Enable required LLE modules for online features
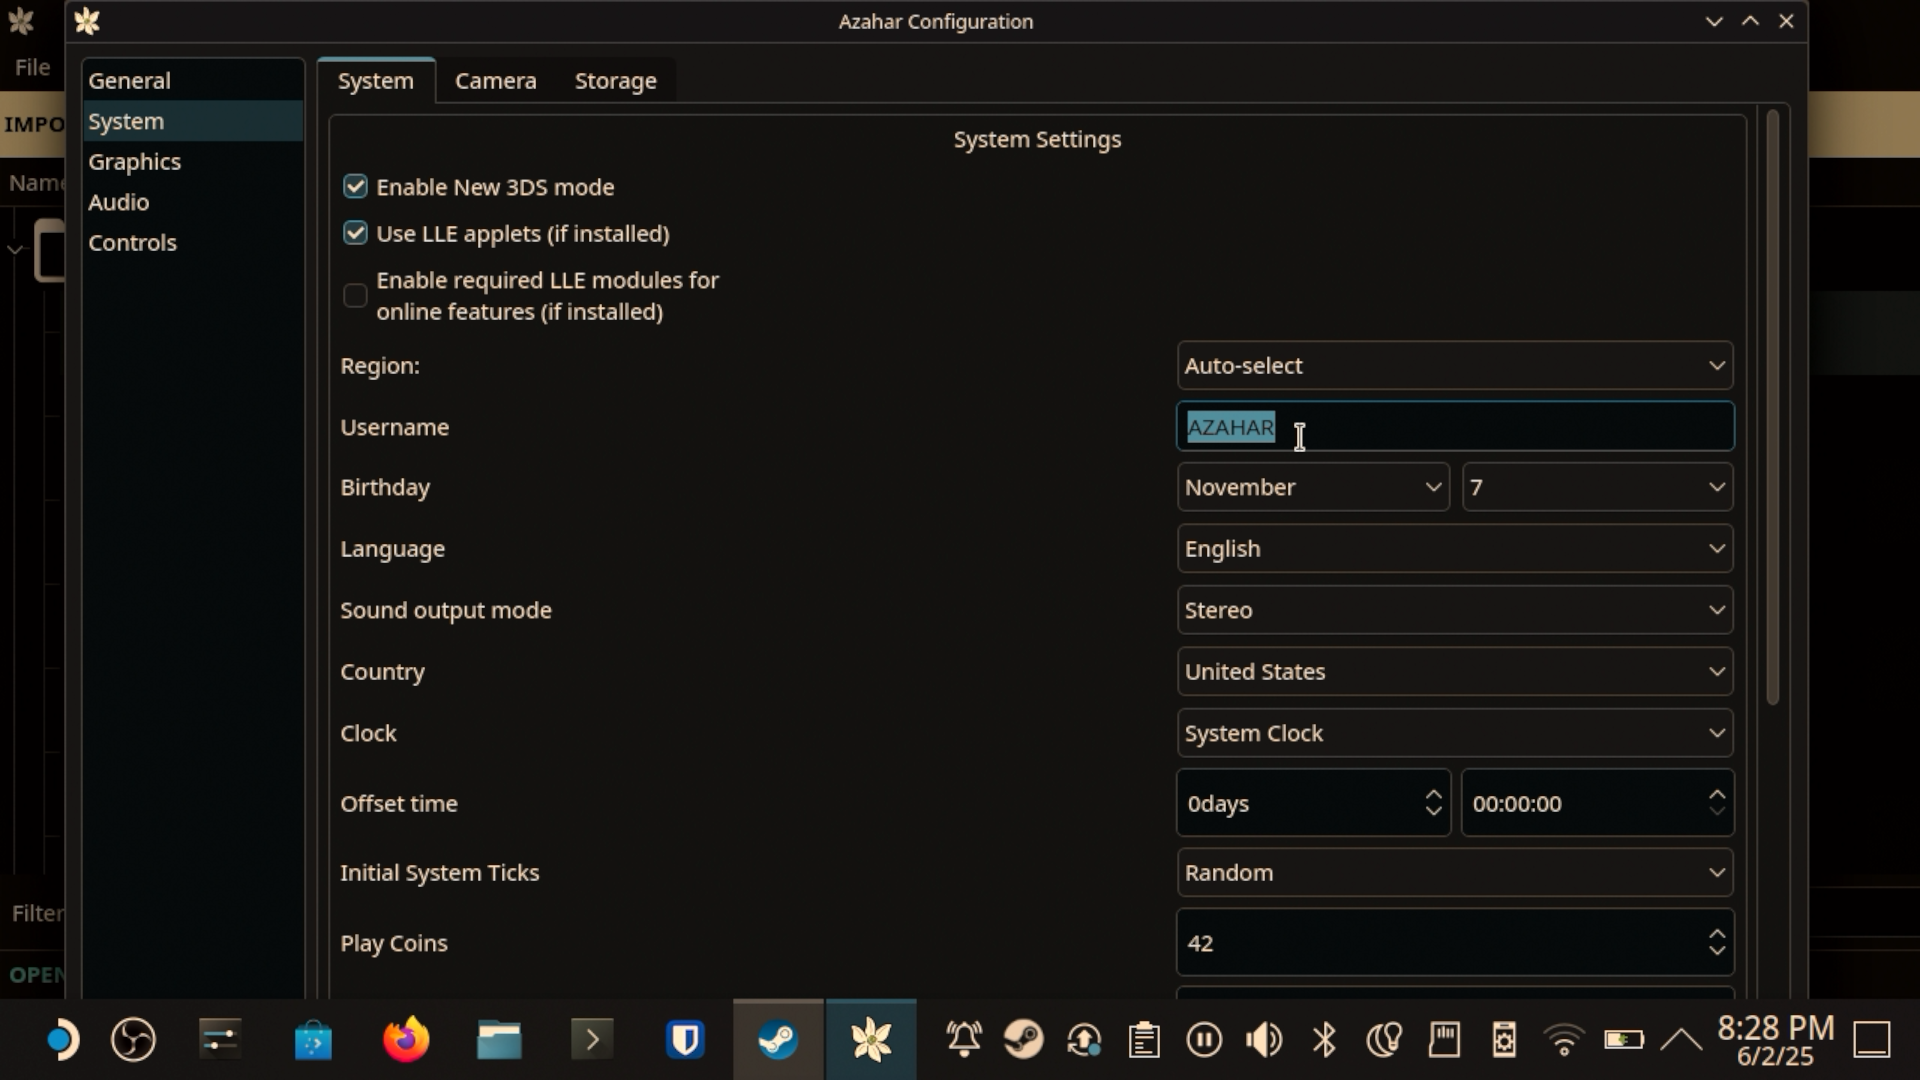Screen dimensions: 1920x1080 (x=355, y=295)
